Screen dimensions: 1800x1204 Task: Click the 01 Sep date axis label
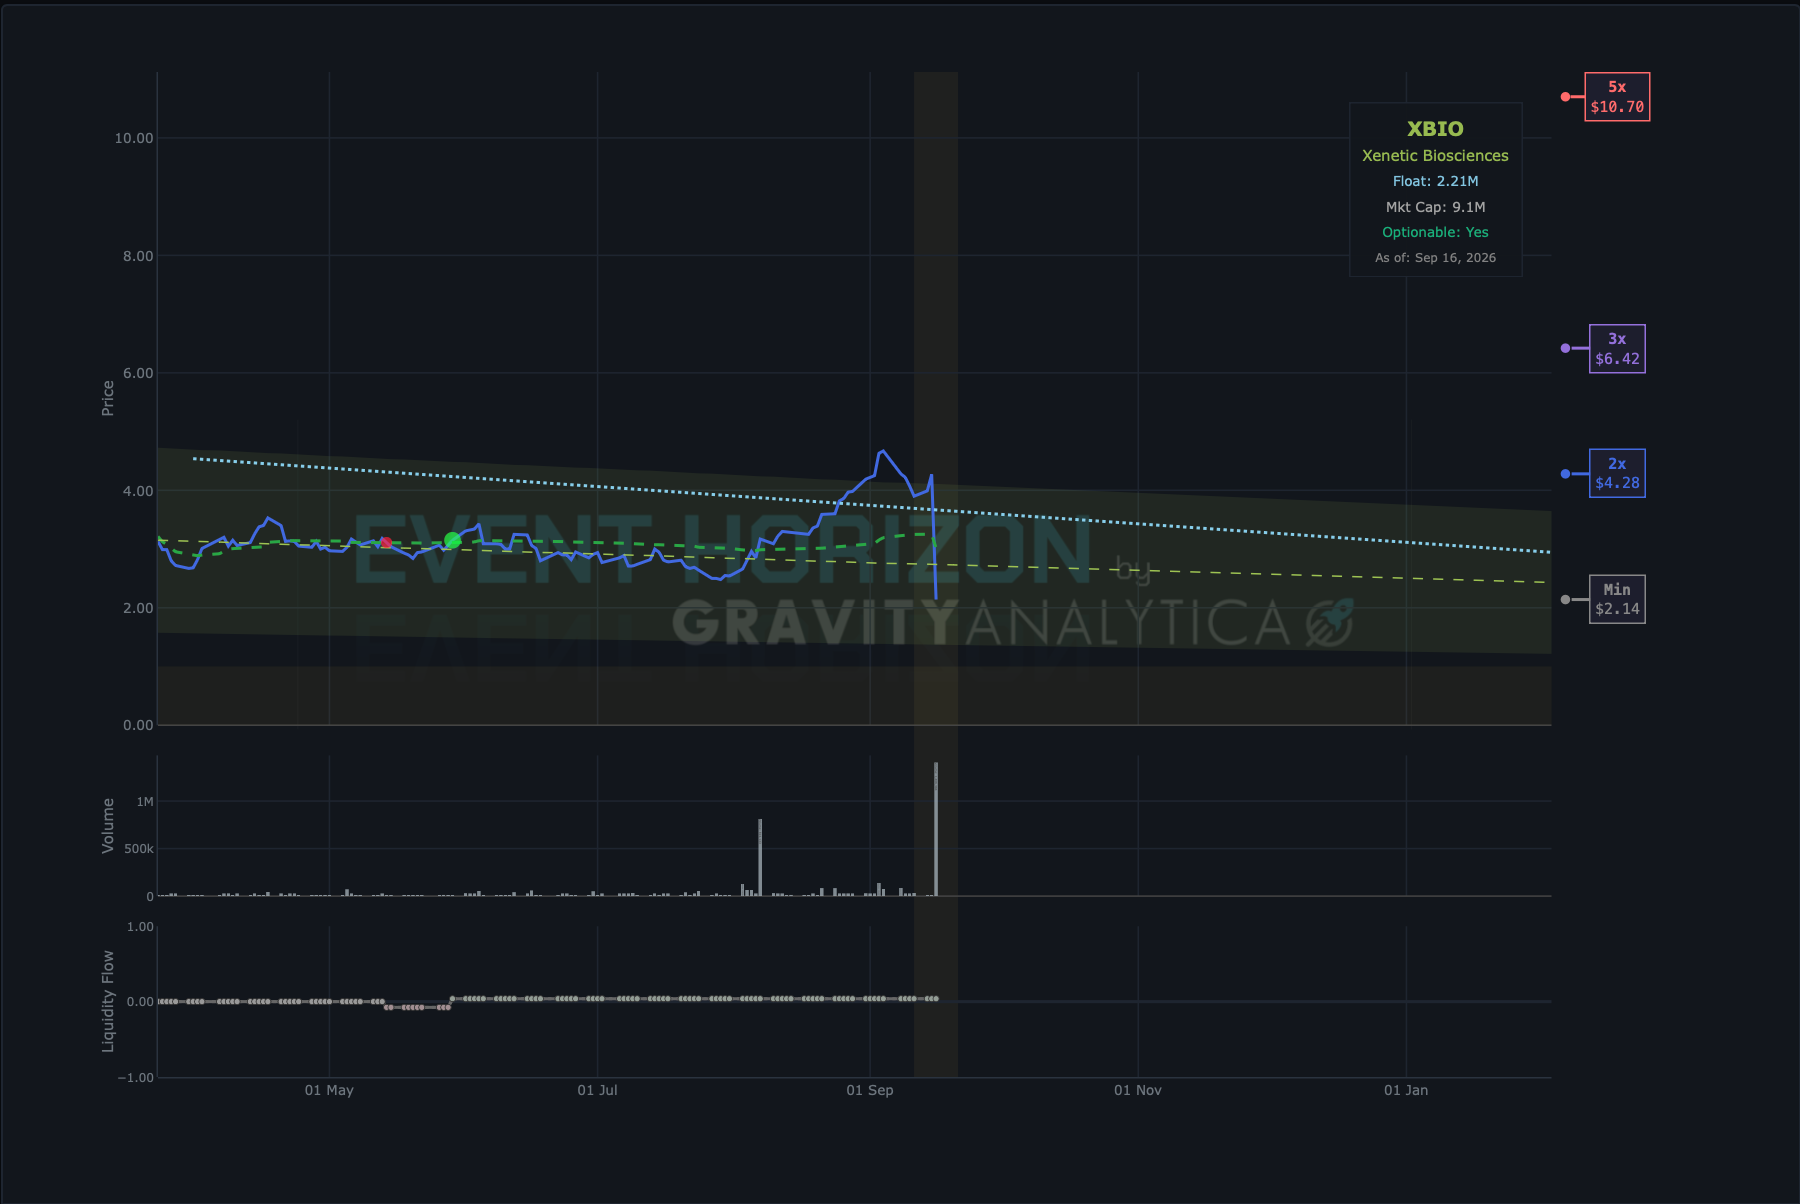tap(870, 1090)
